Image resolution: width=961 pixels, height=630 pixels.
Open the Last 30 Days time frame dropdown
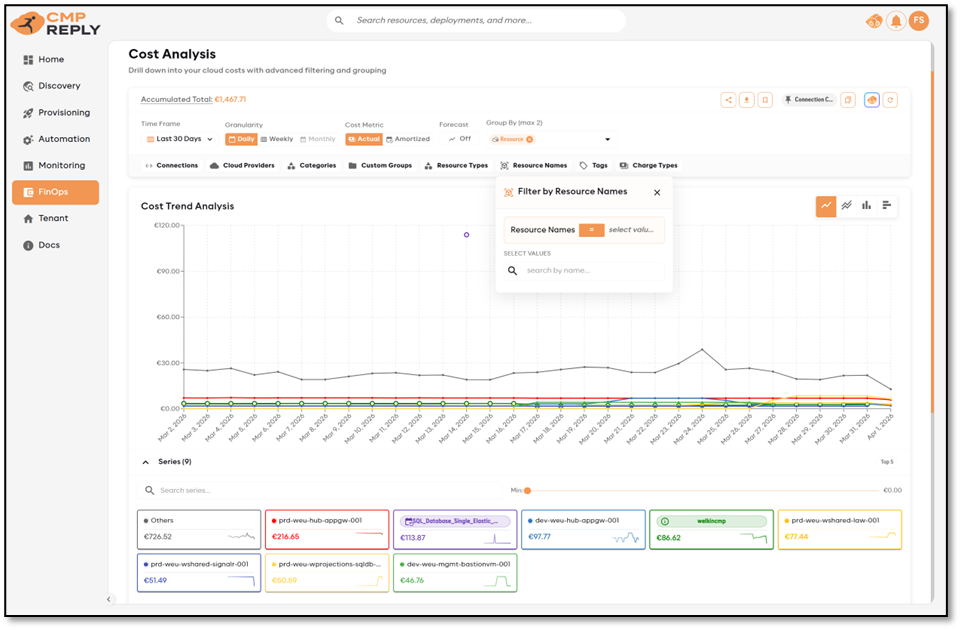180,139
